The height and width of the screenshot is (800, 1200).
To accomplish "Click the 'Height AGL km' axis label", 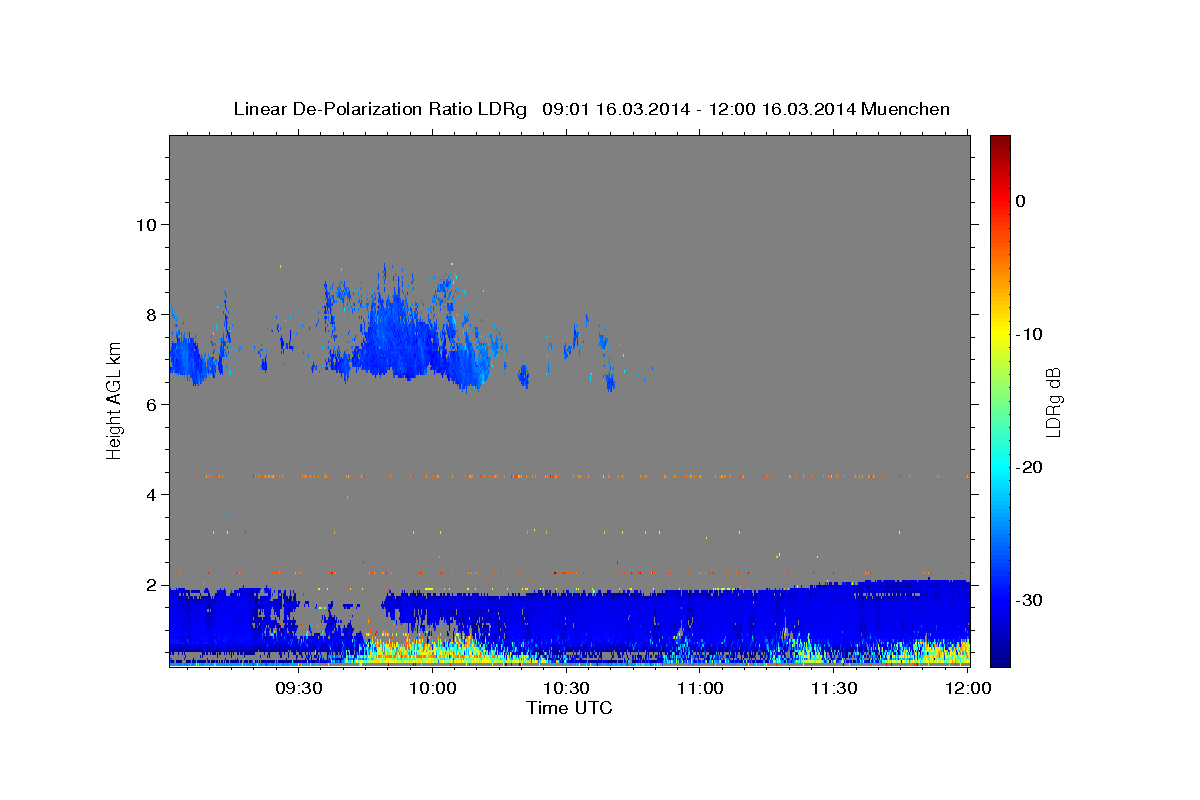I will (x=114, y=400).
